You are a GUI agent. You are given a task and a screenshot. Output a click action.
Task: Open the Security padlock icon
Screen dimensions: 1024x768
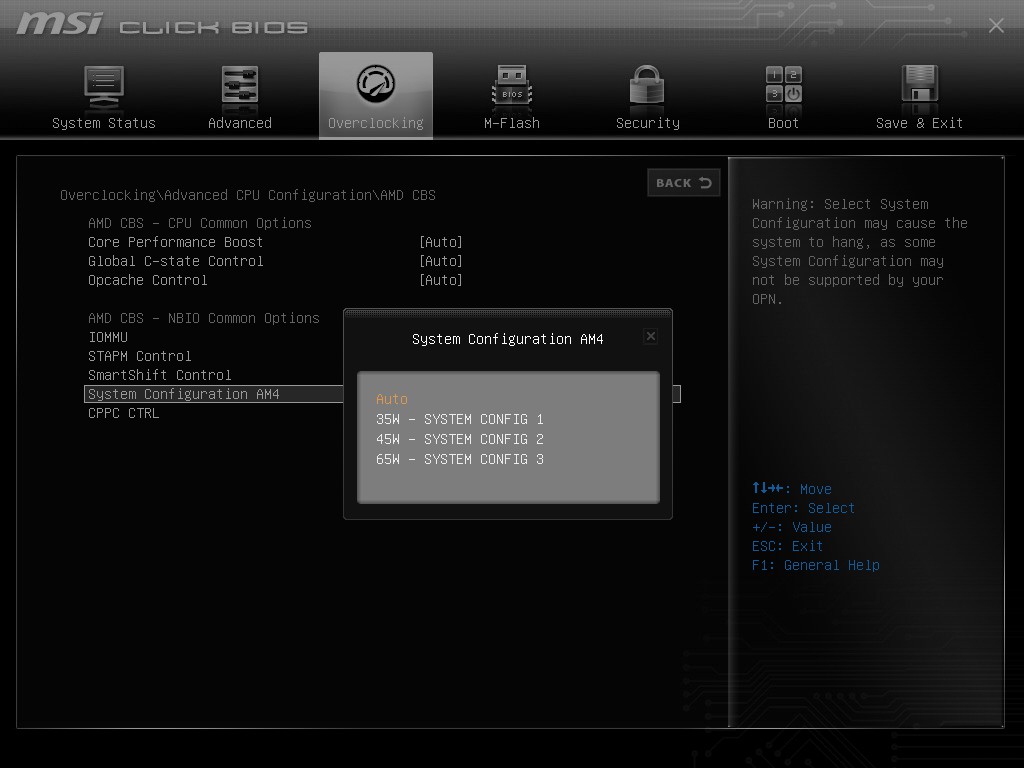(x=647, y=84)
